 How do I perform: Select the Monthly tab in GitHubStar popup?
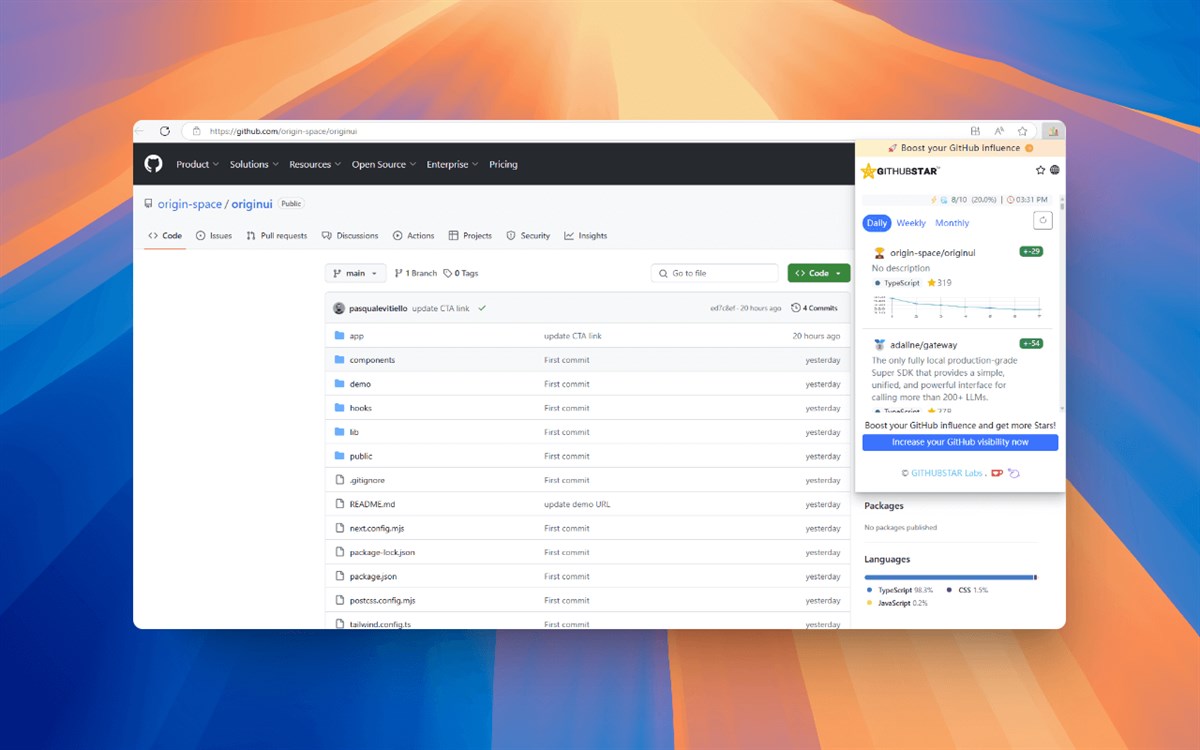pos(952,223)
